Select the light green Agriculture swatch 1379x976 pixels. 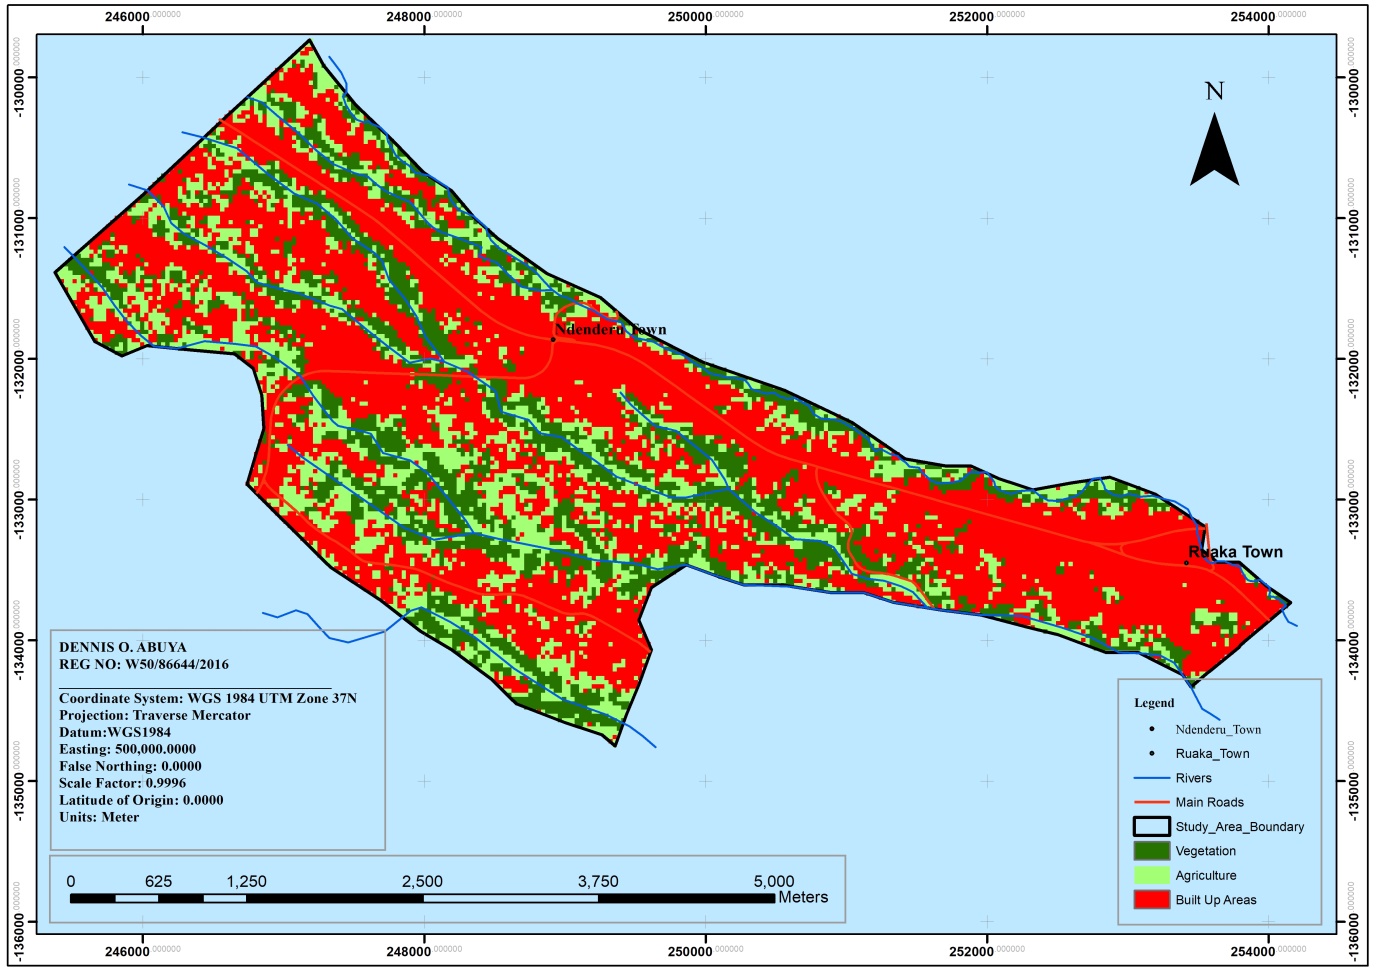[1151, 875]
